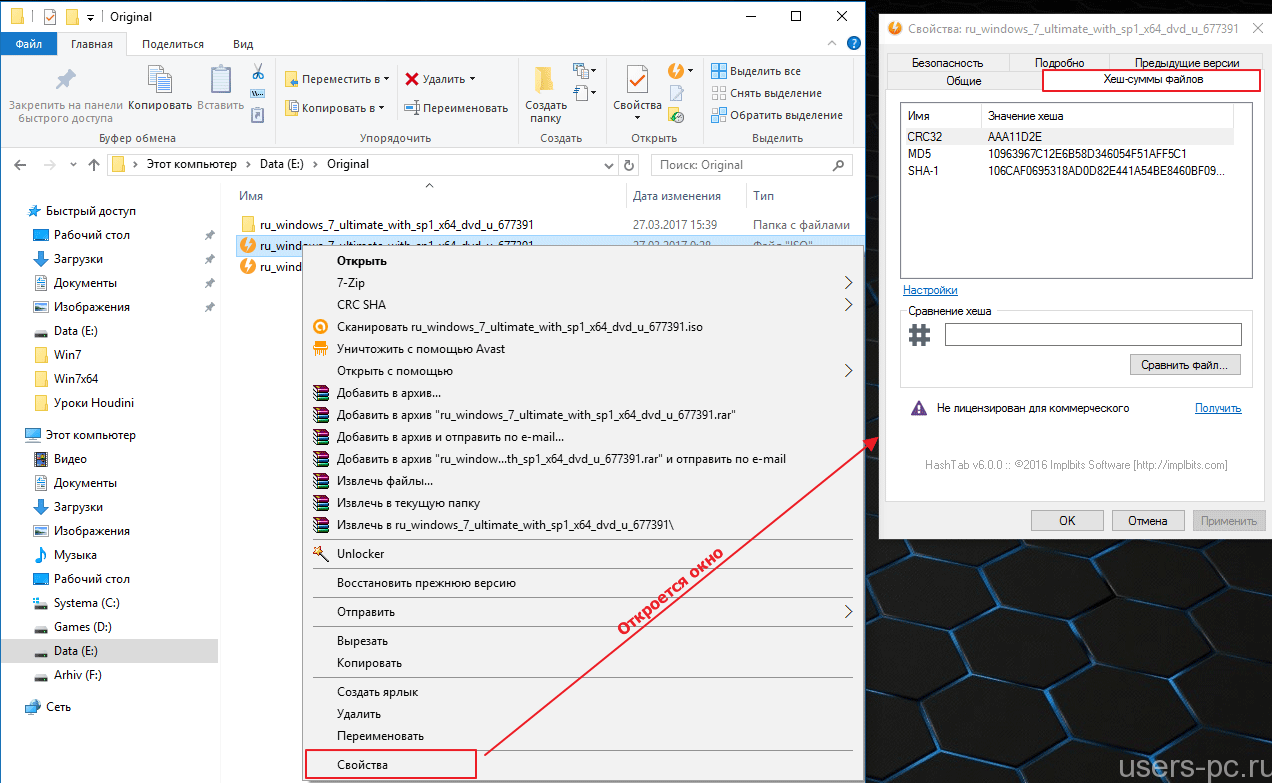1272x783 pixels.
Task: Open the Файл ribbon tab
Action: point(28,44)
